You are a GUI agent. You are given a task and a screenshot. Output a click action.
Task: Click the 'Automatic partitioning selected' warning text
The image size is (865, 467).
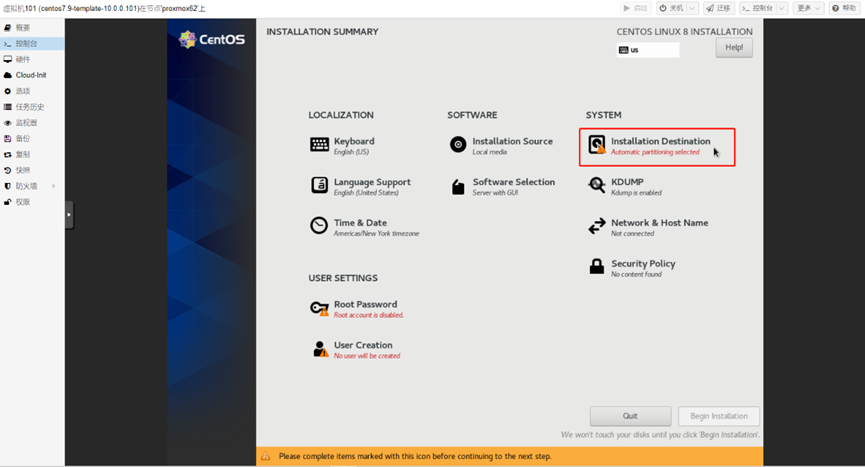655,152
